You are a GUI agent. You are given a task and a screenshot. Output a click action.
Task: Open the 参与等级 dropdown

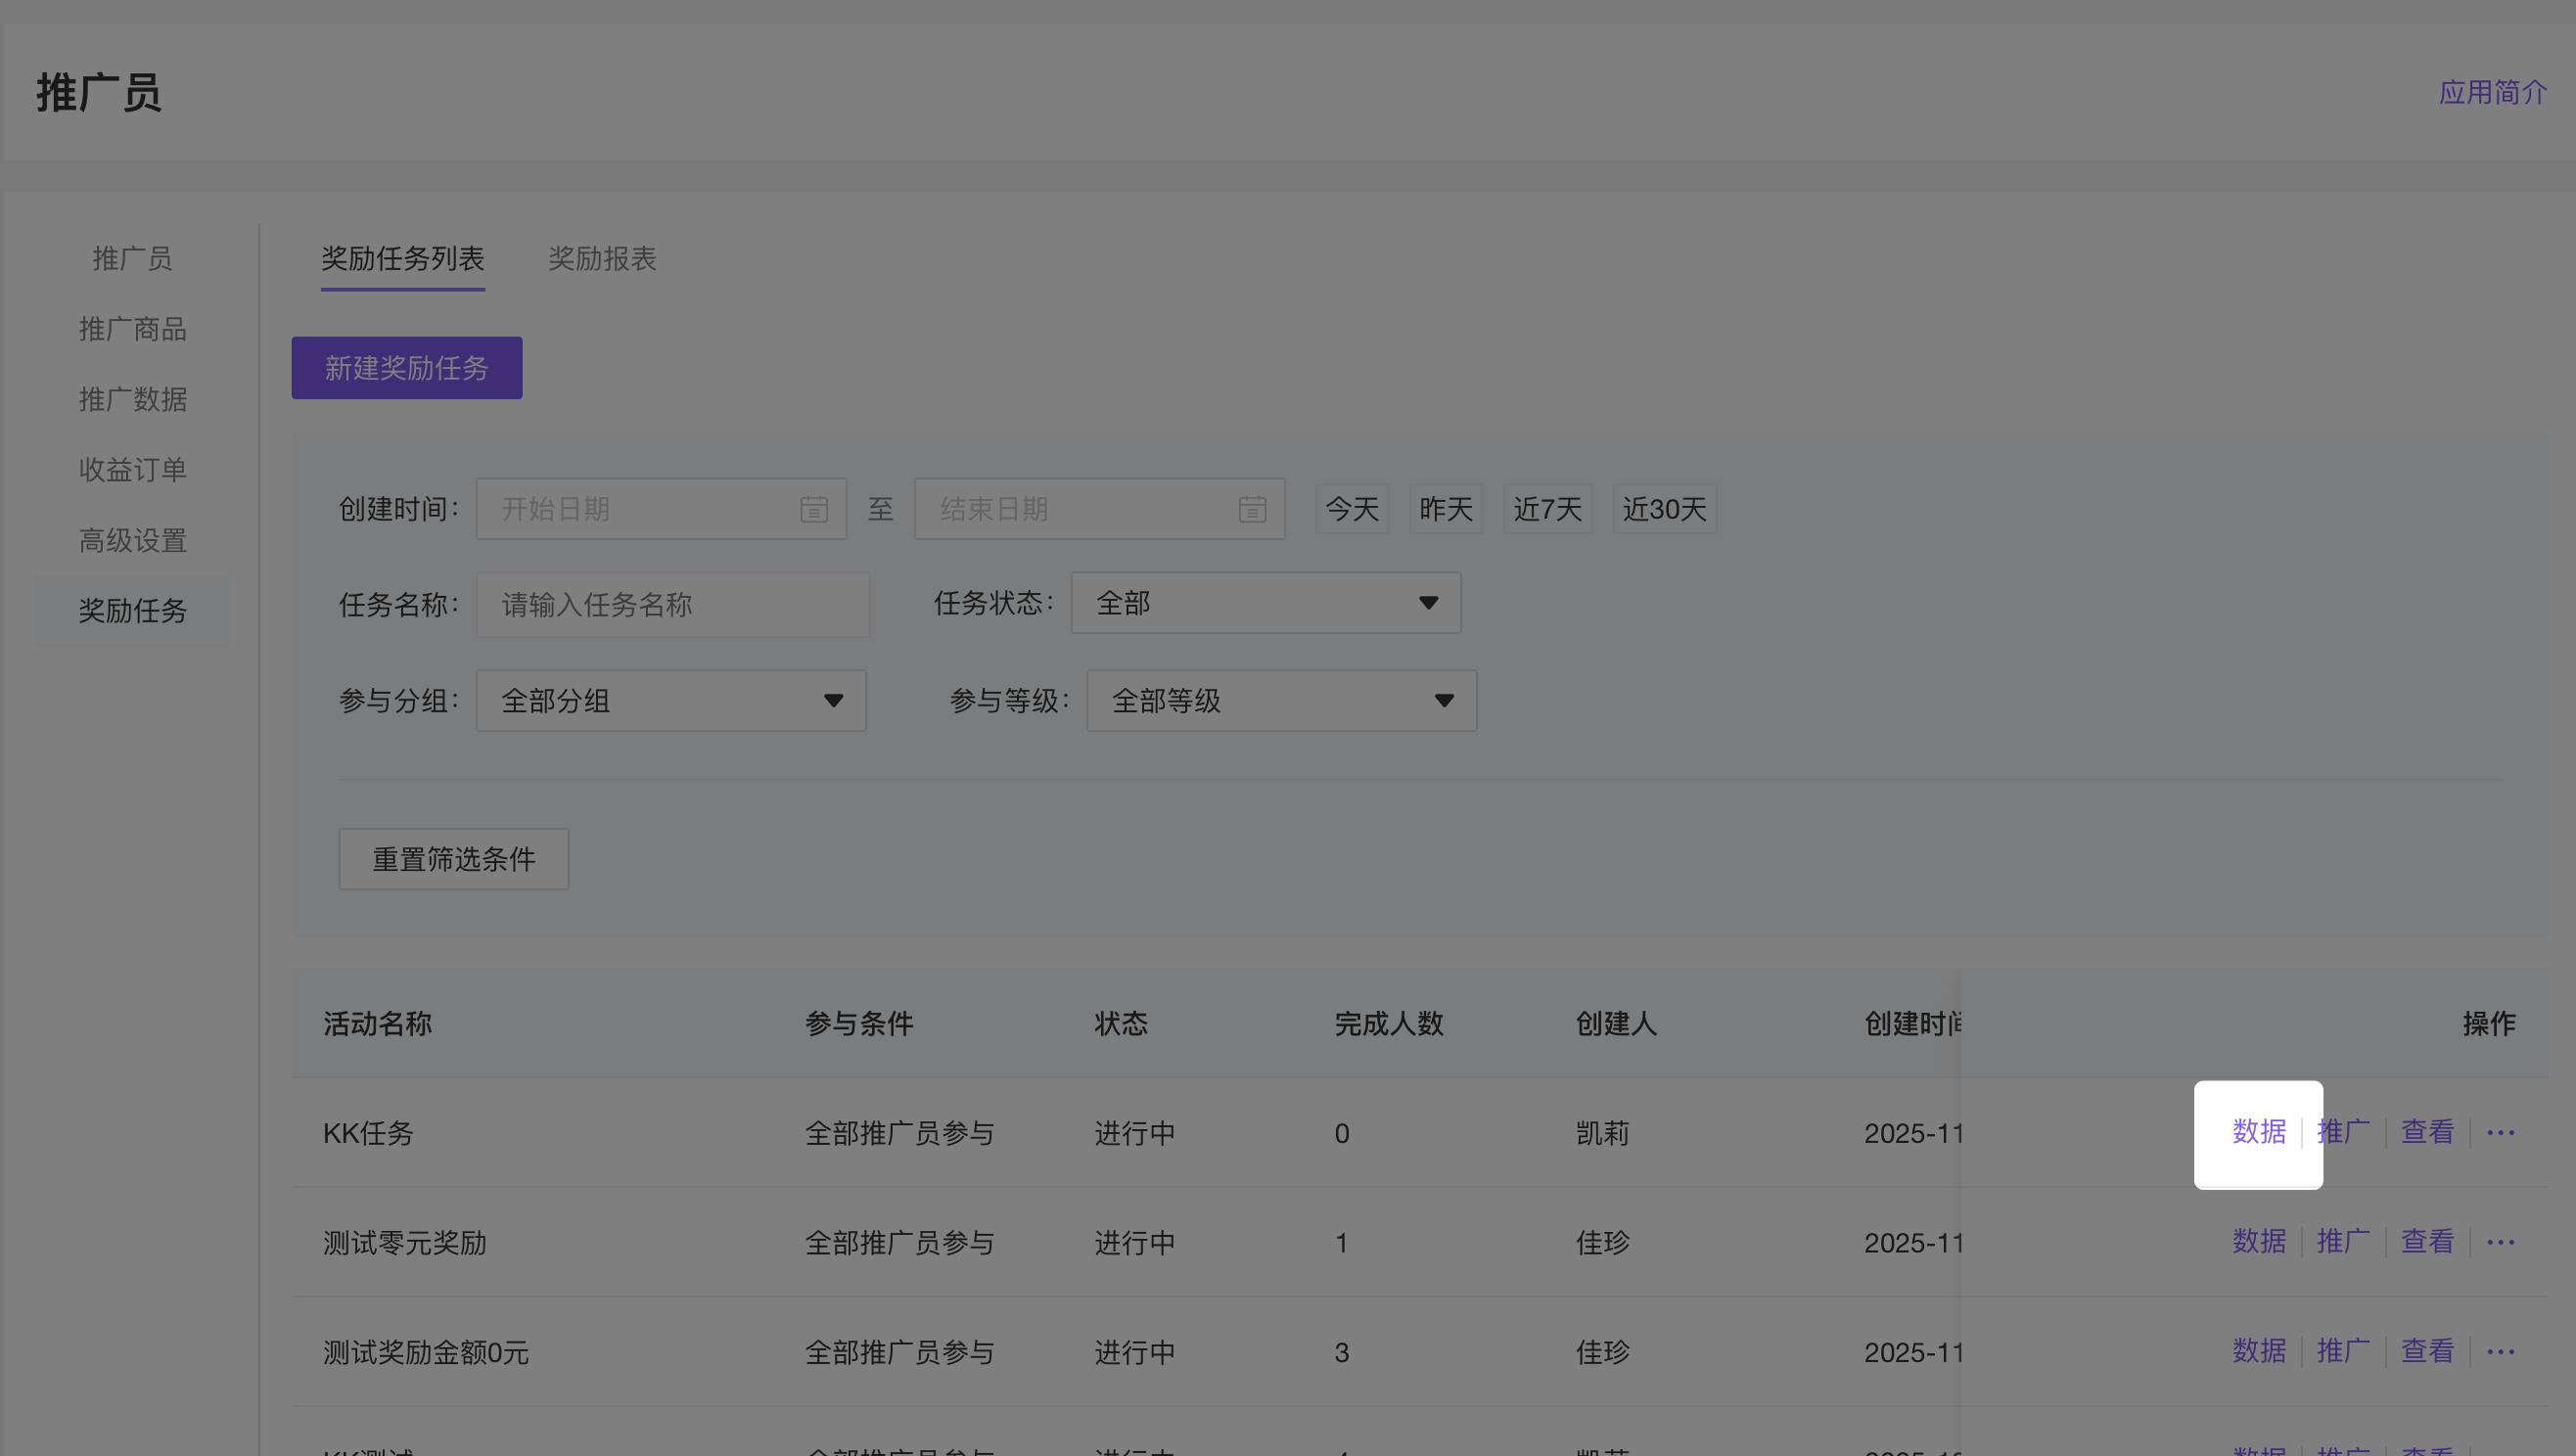(x=1280, y=700)
